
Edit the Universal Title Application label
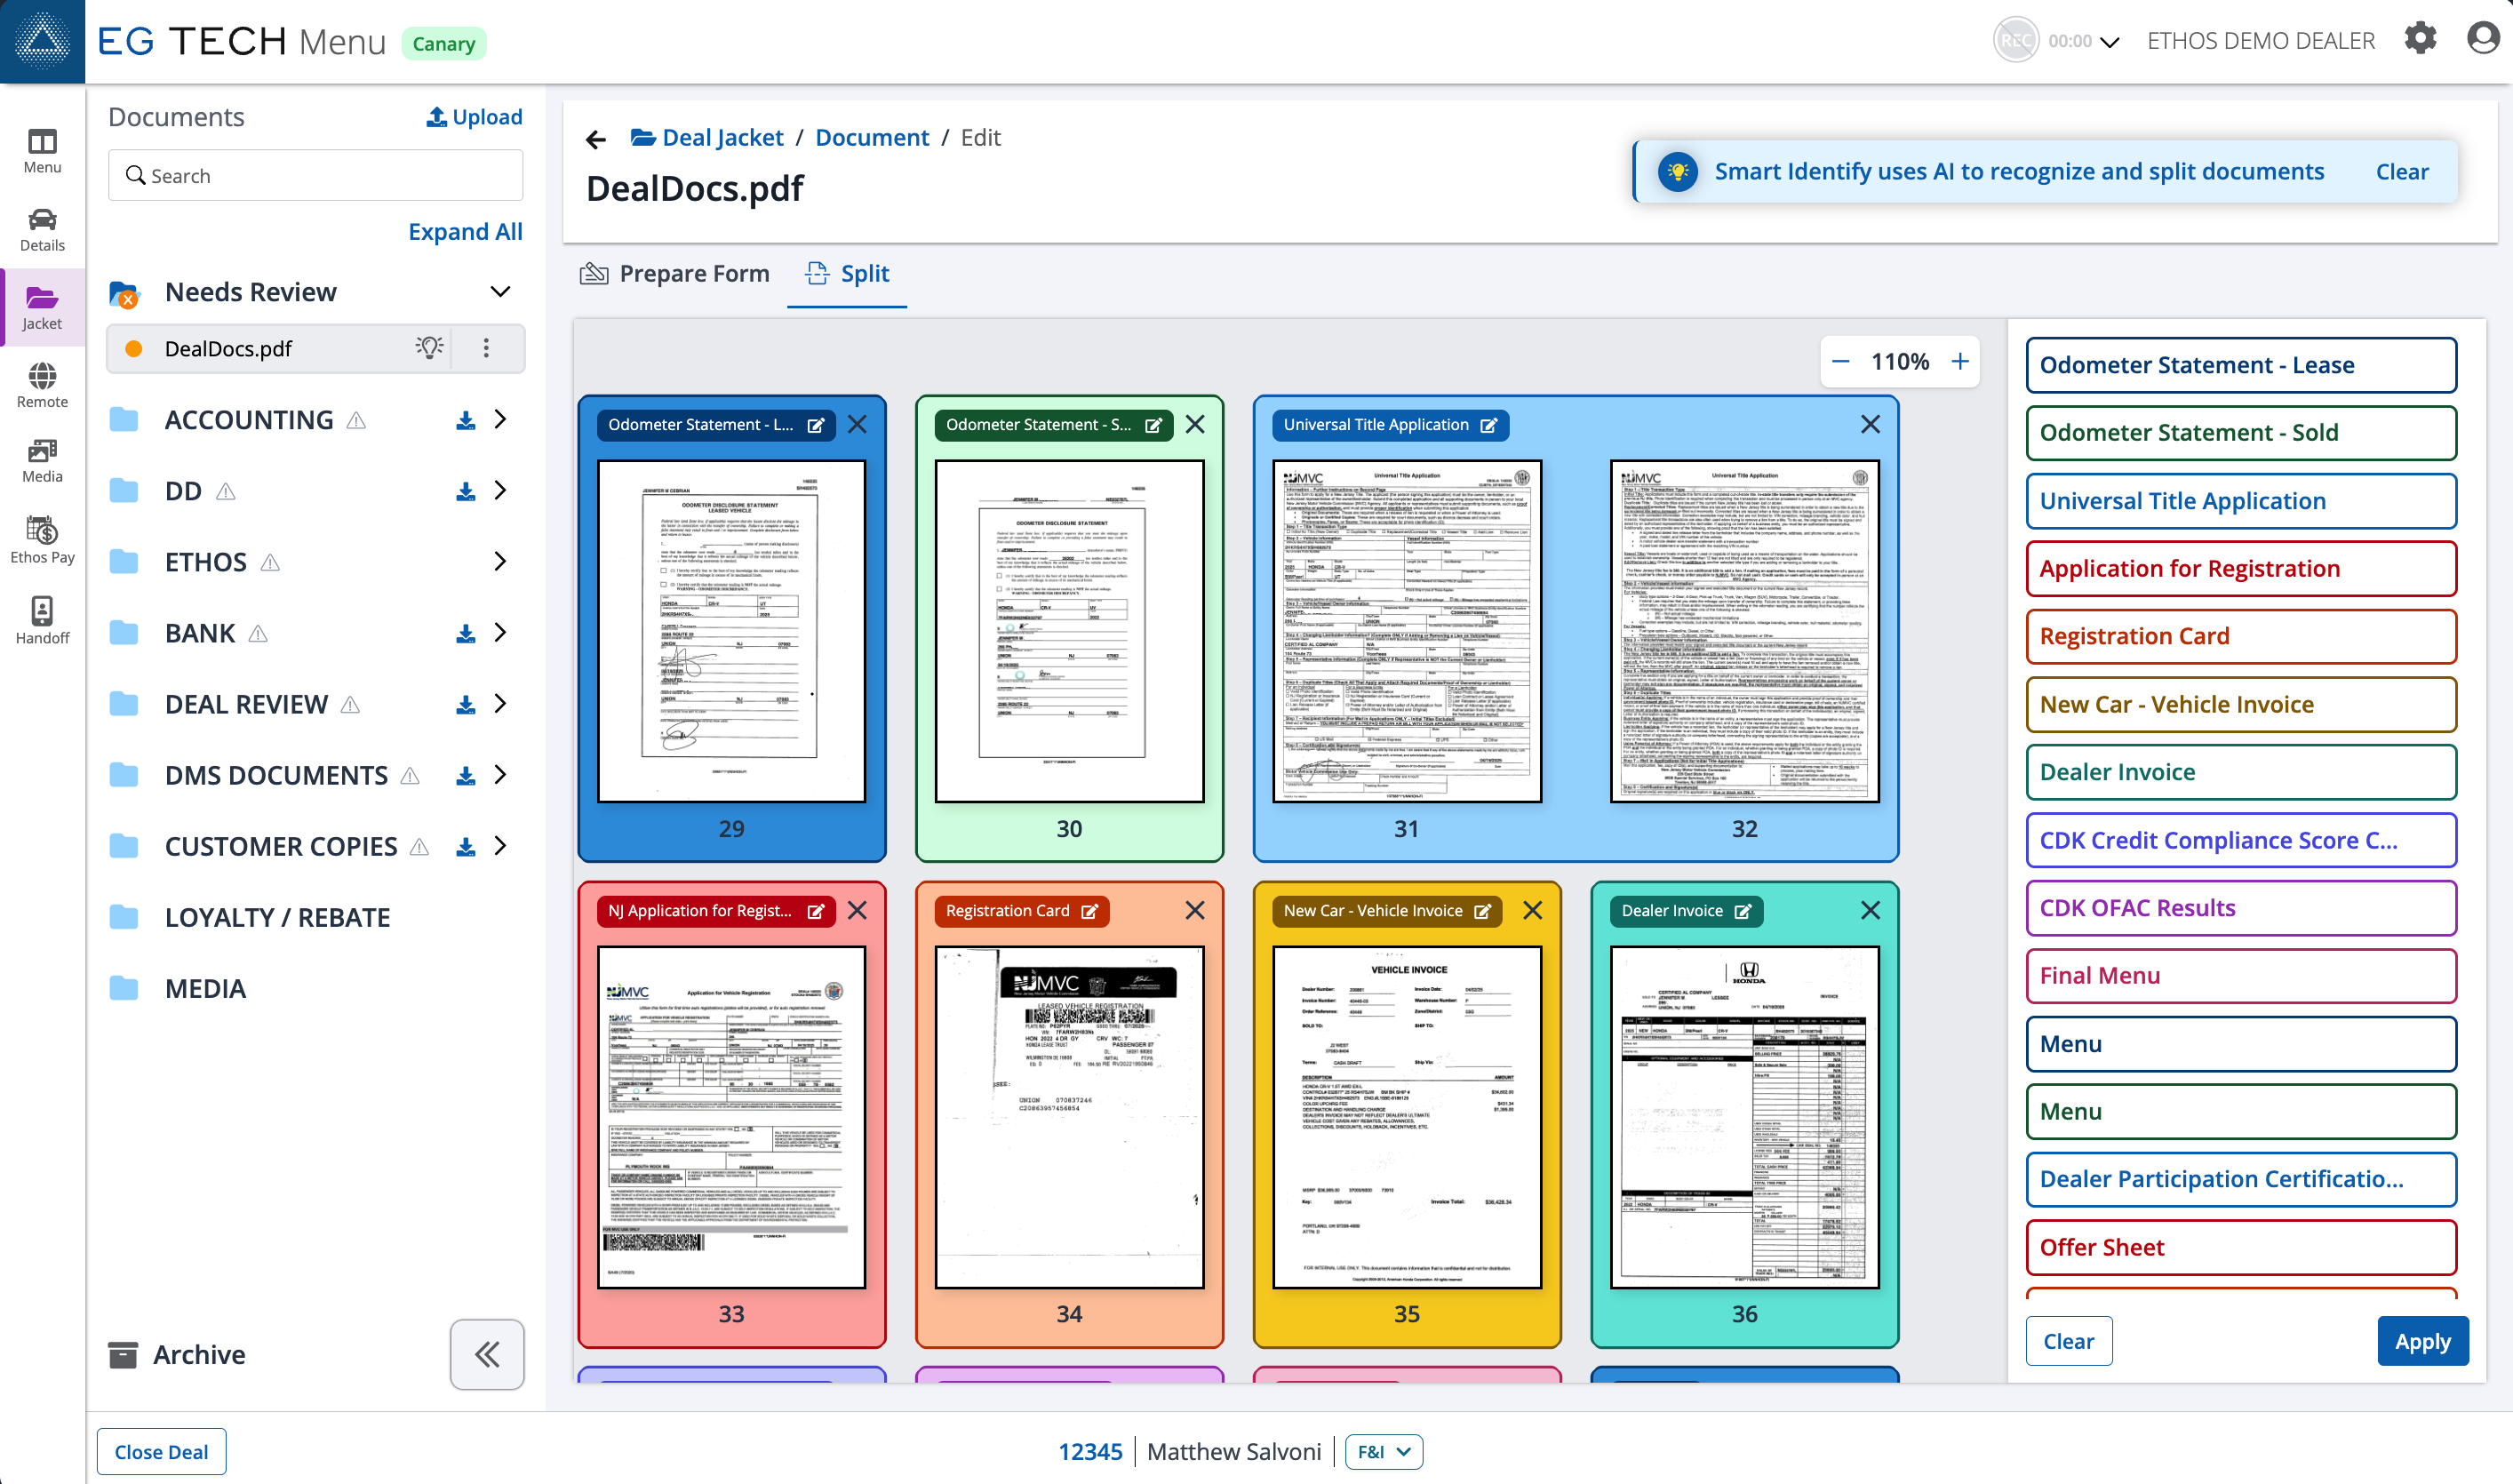tap(1489, 425)
